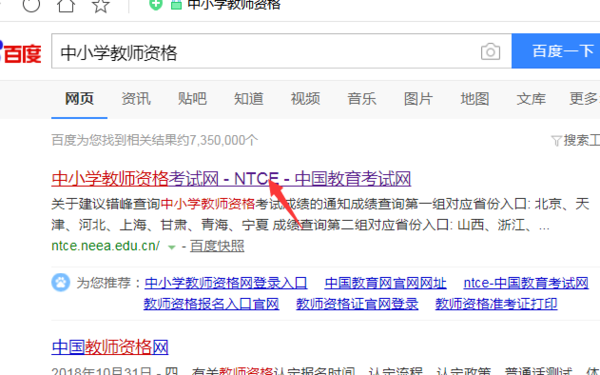Select the 视频 tab

[305, 99]
